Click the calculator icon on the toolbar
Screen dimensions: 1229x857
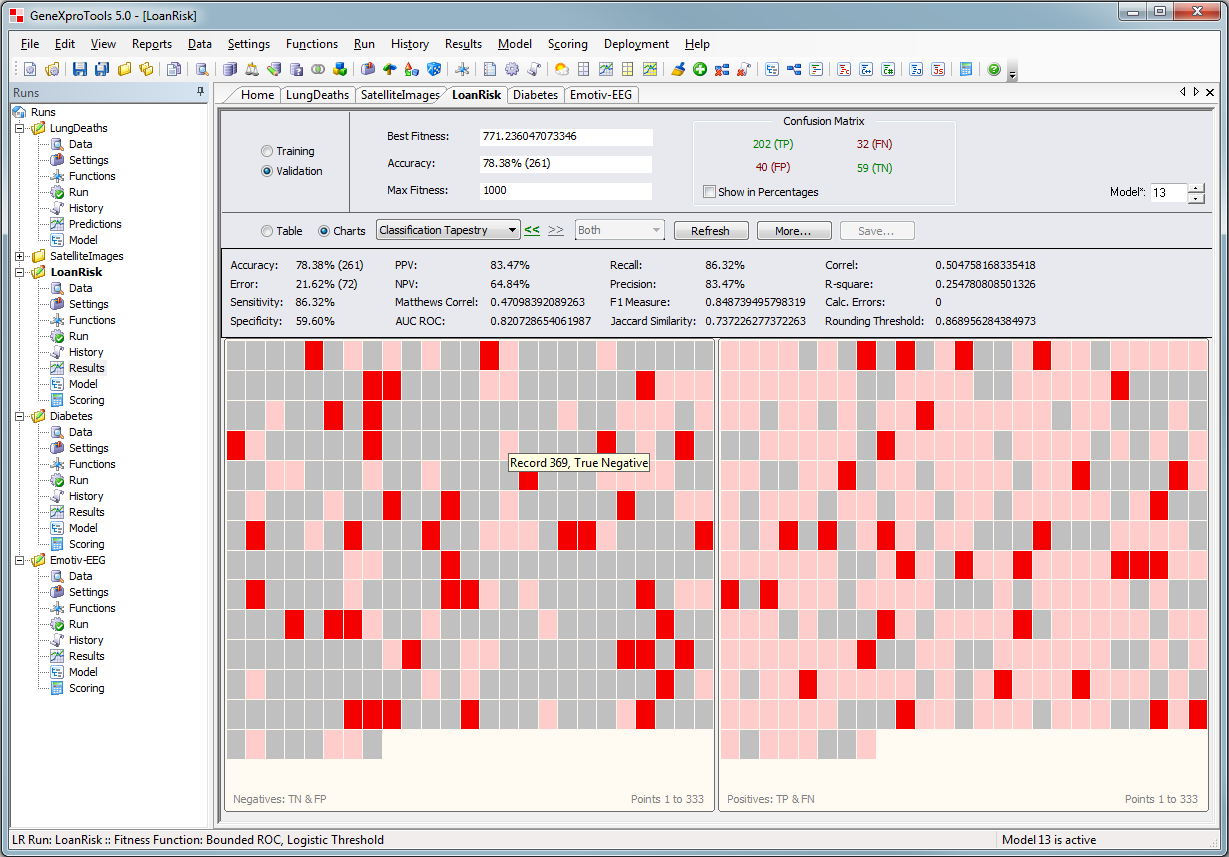click(x=964, y=69)
